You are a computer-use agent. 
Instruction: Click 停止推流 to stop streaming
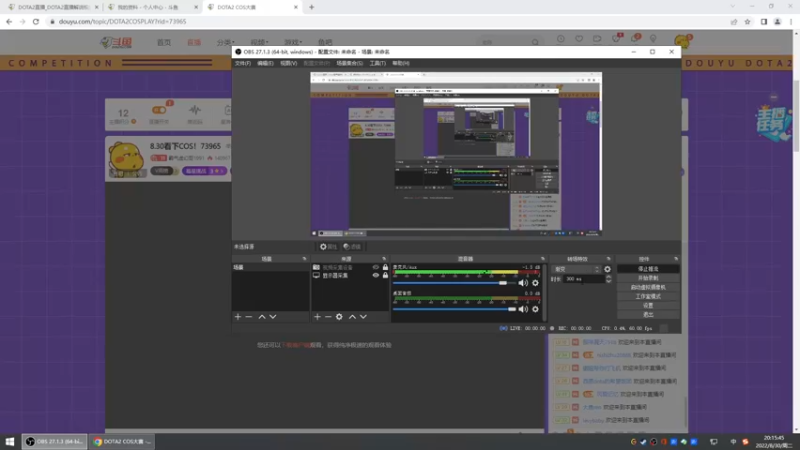[648, 269]
